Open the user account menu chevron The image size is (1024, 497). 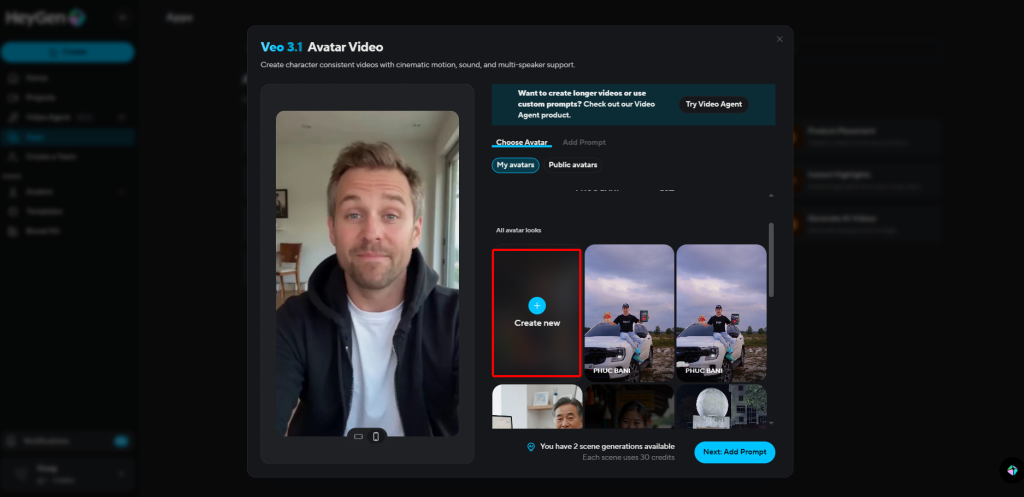(x=121, y=473)
